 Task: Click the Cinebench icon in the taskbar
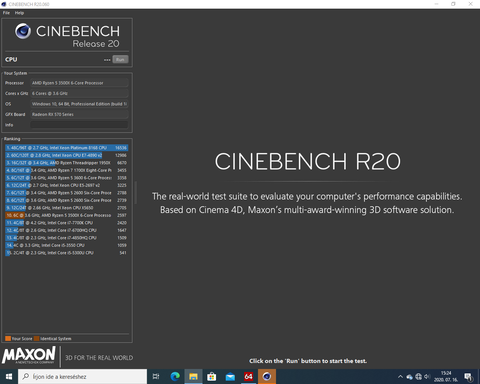267,377
